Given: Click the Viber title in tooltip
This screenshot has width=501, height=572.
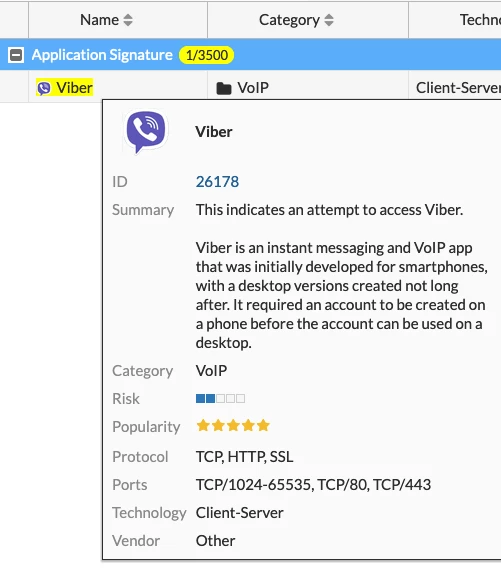Looking at the screenshot, I should pos(214,132).
